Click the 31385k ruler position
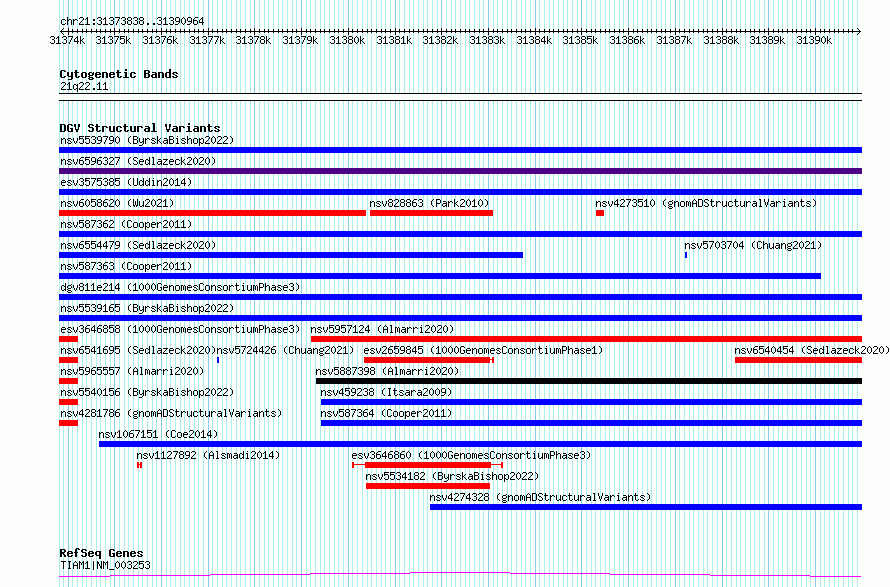 coord(580,40)
